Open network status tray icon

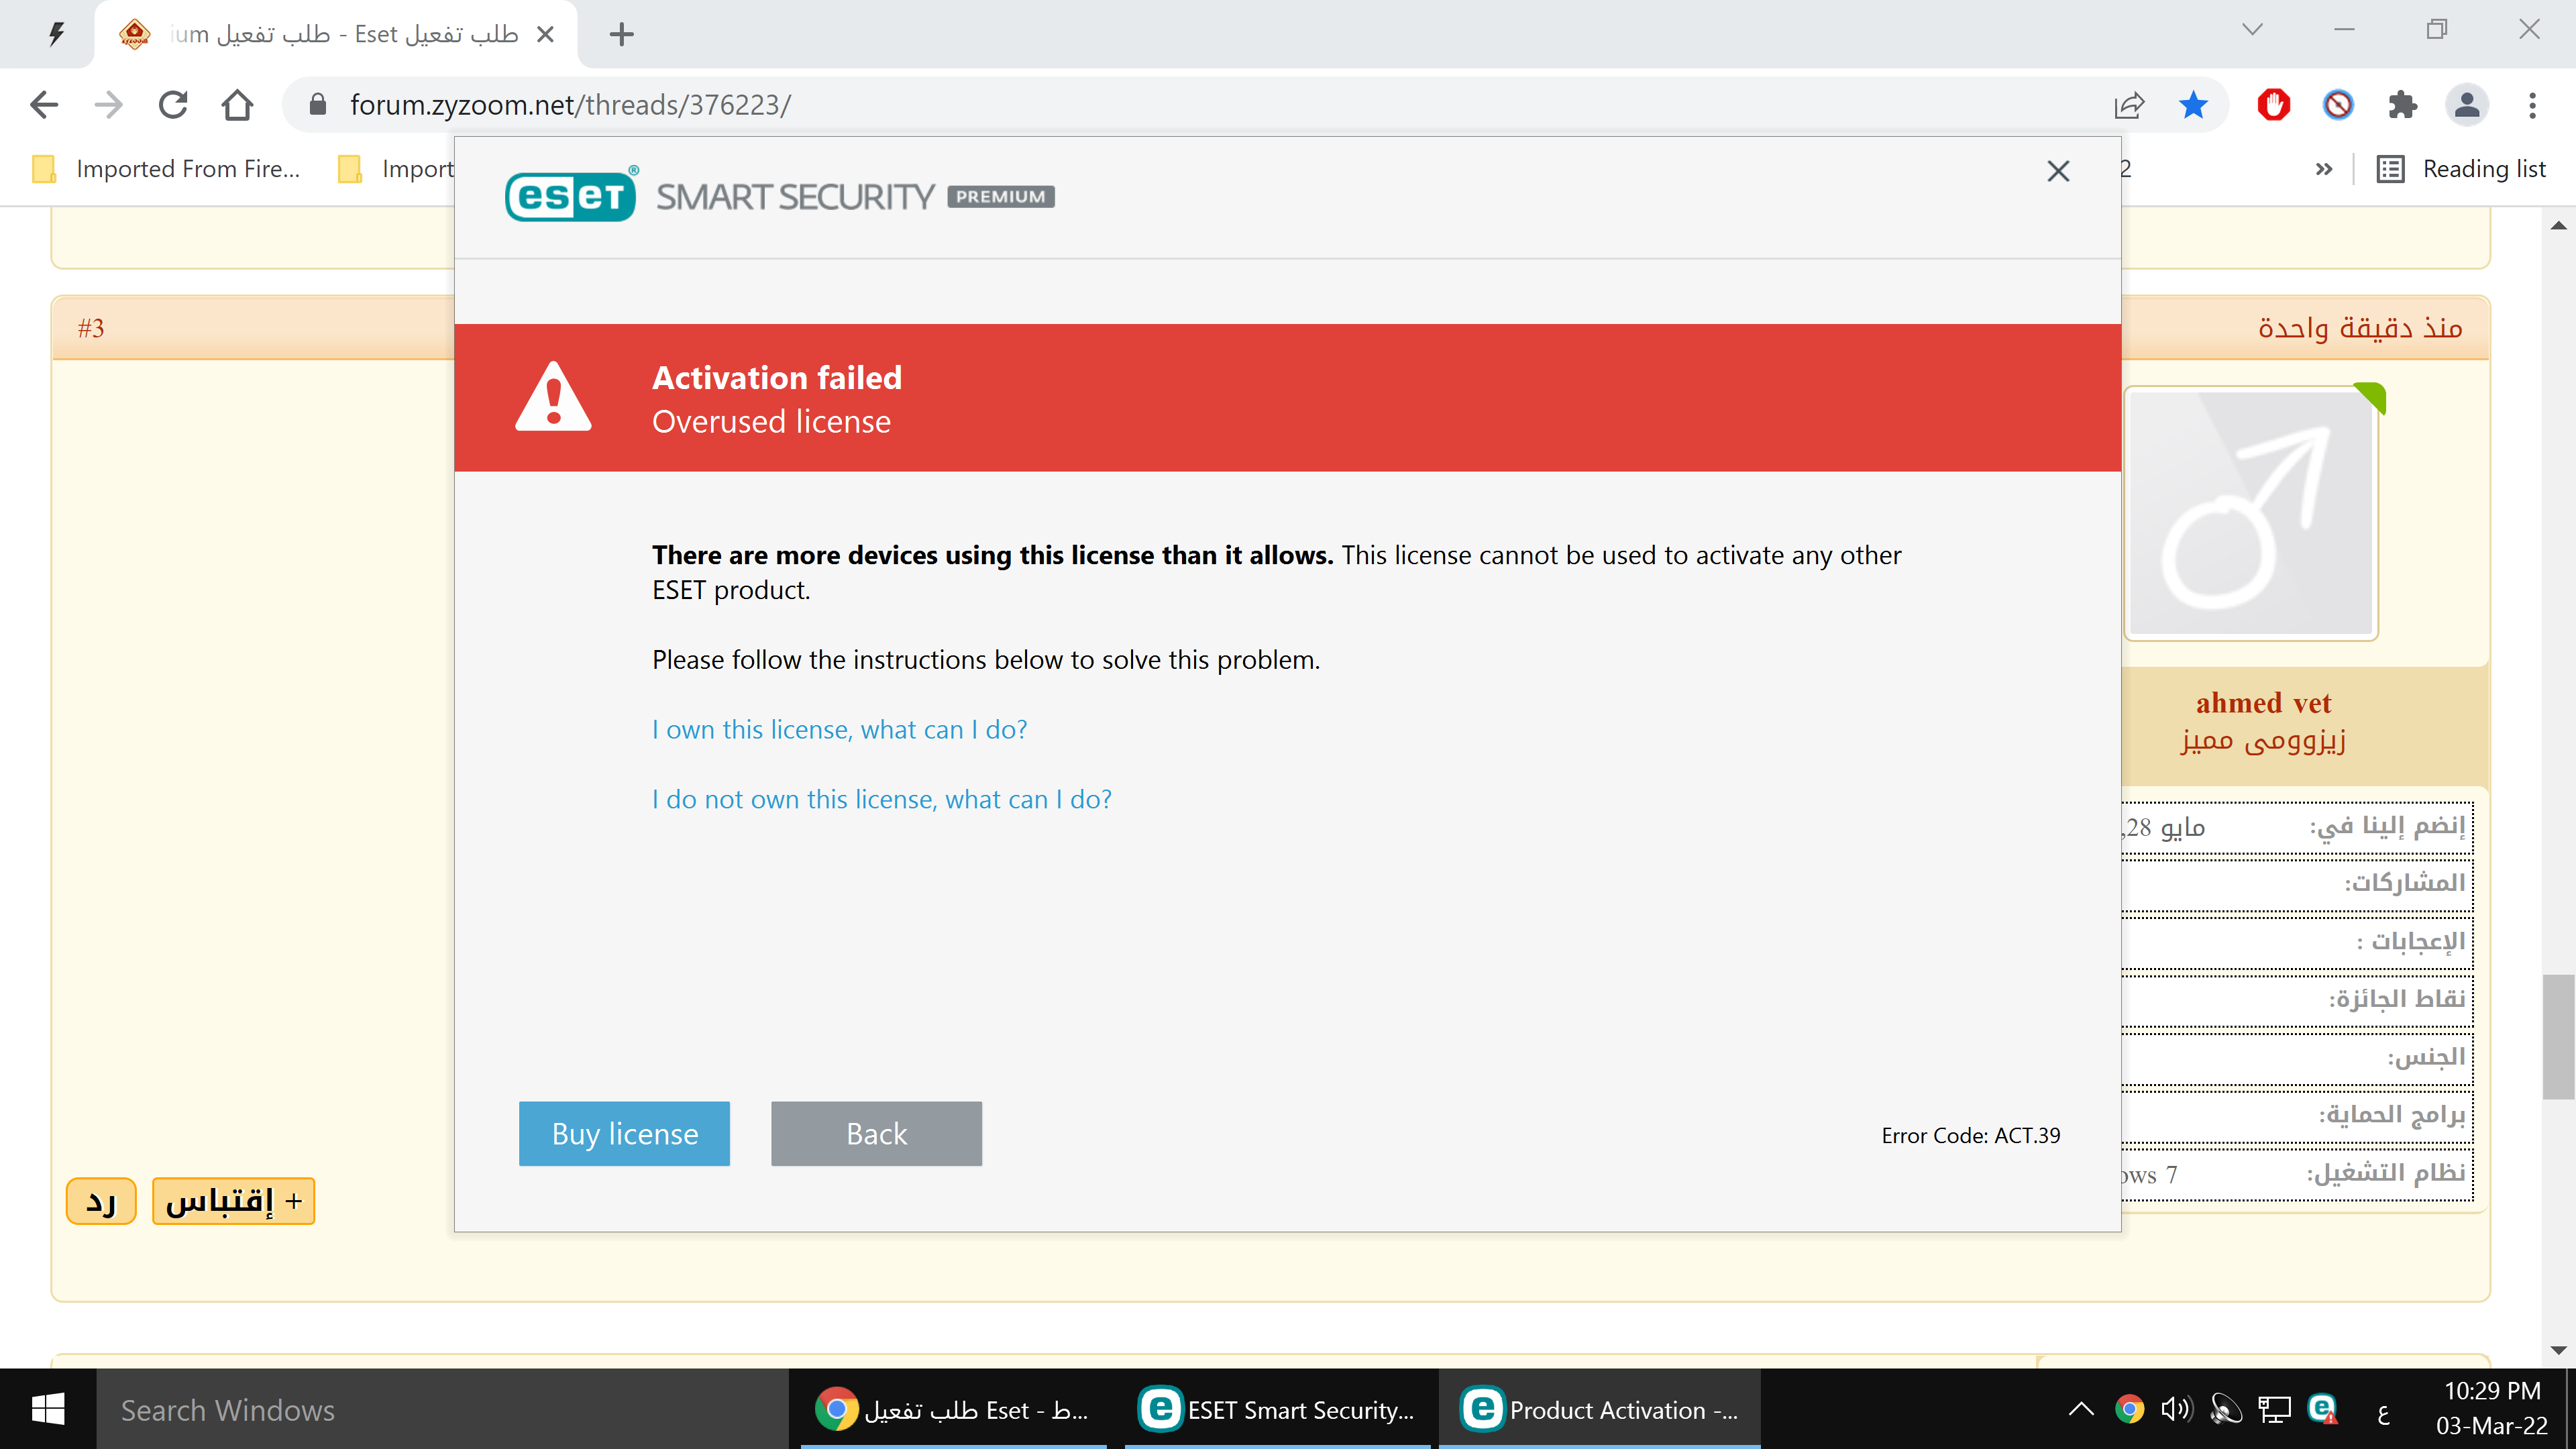2274,1409
